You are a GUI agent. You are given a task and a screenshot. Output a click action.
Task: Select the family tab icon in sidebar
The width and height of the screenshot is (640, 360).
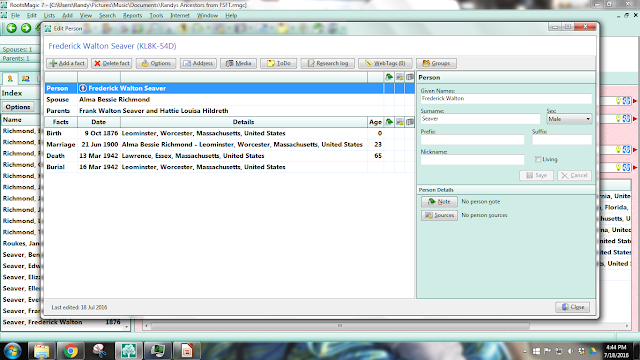click(x=26, y=79)
